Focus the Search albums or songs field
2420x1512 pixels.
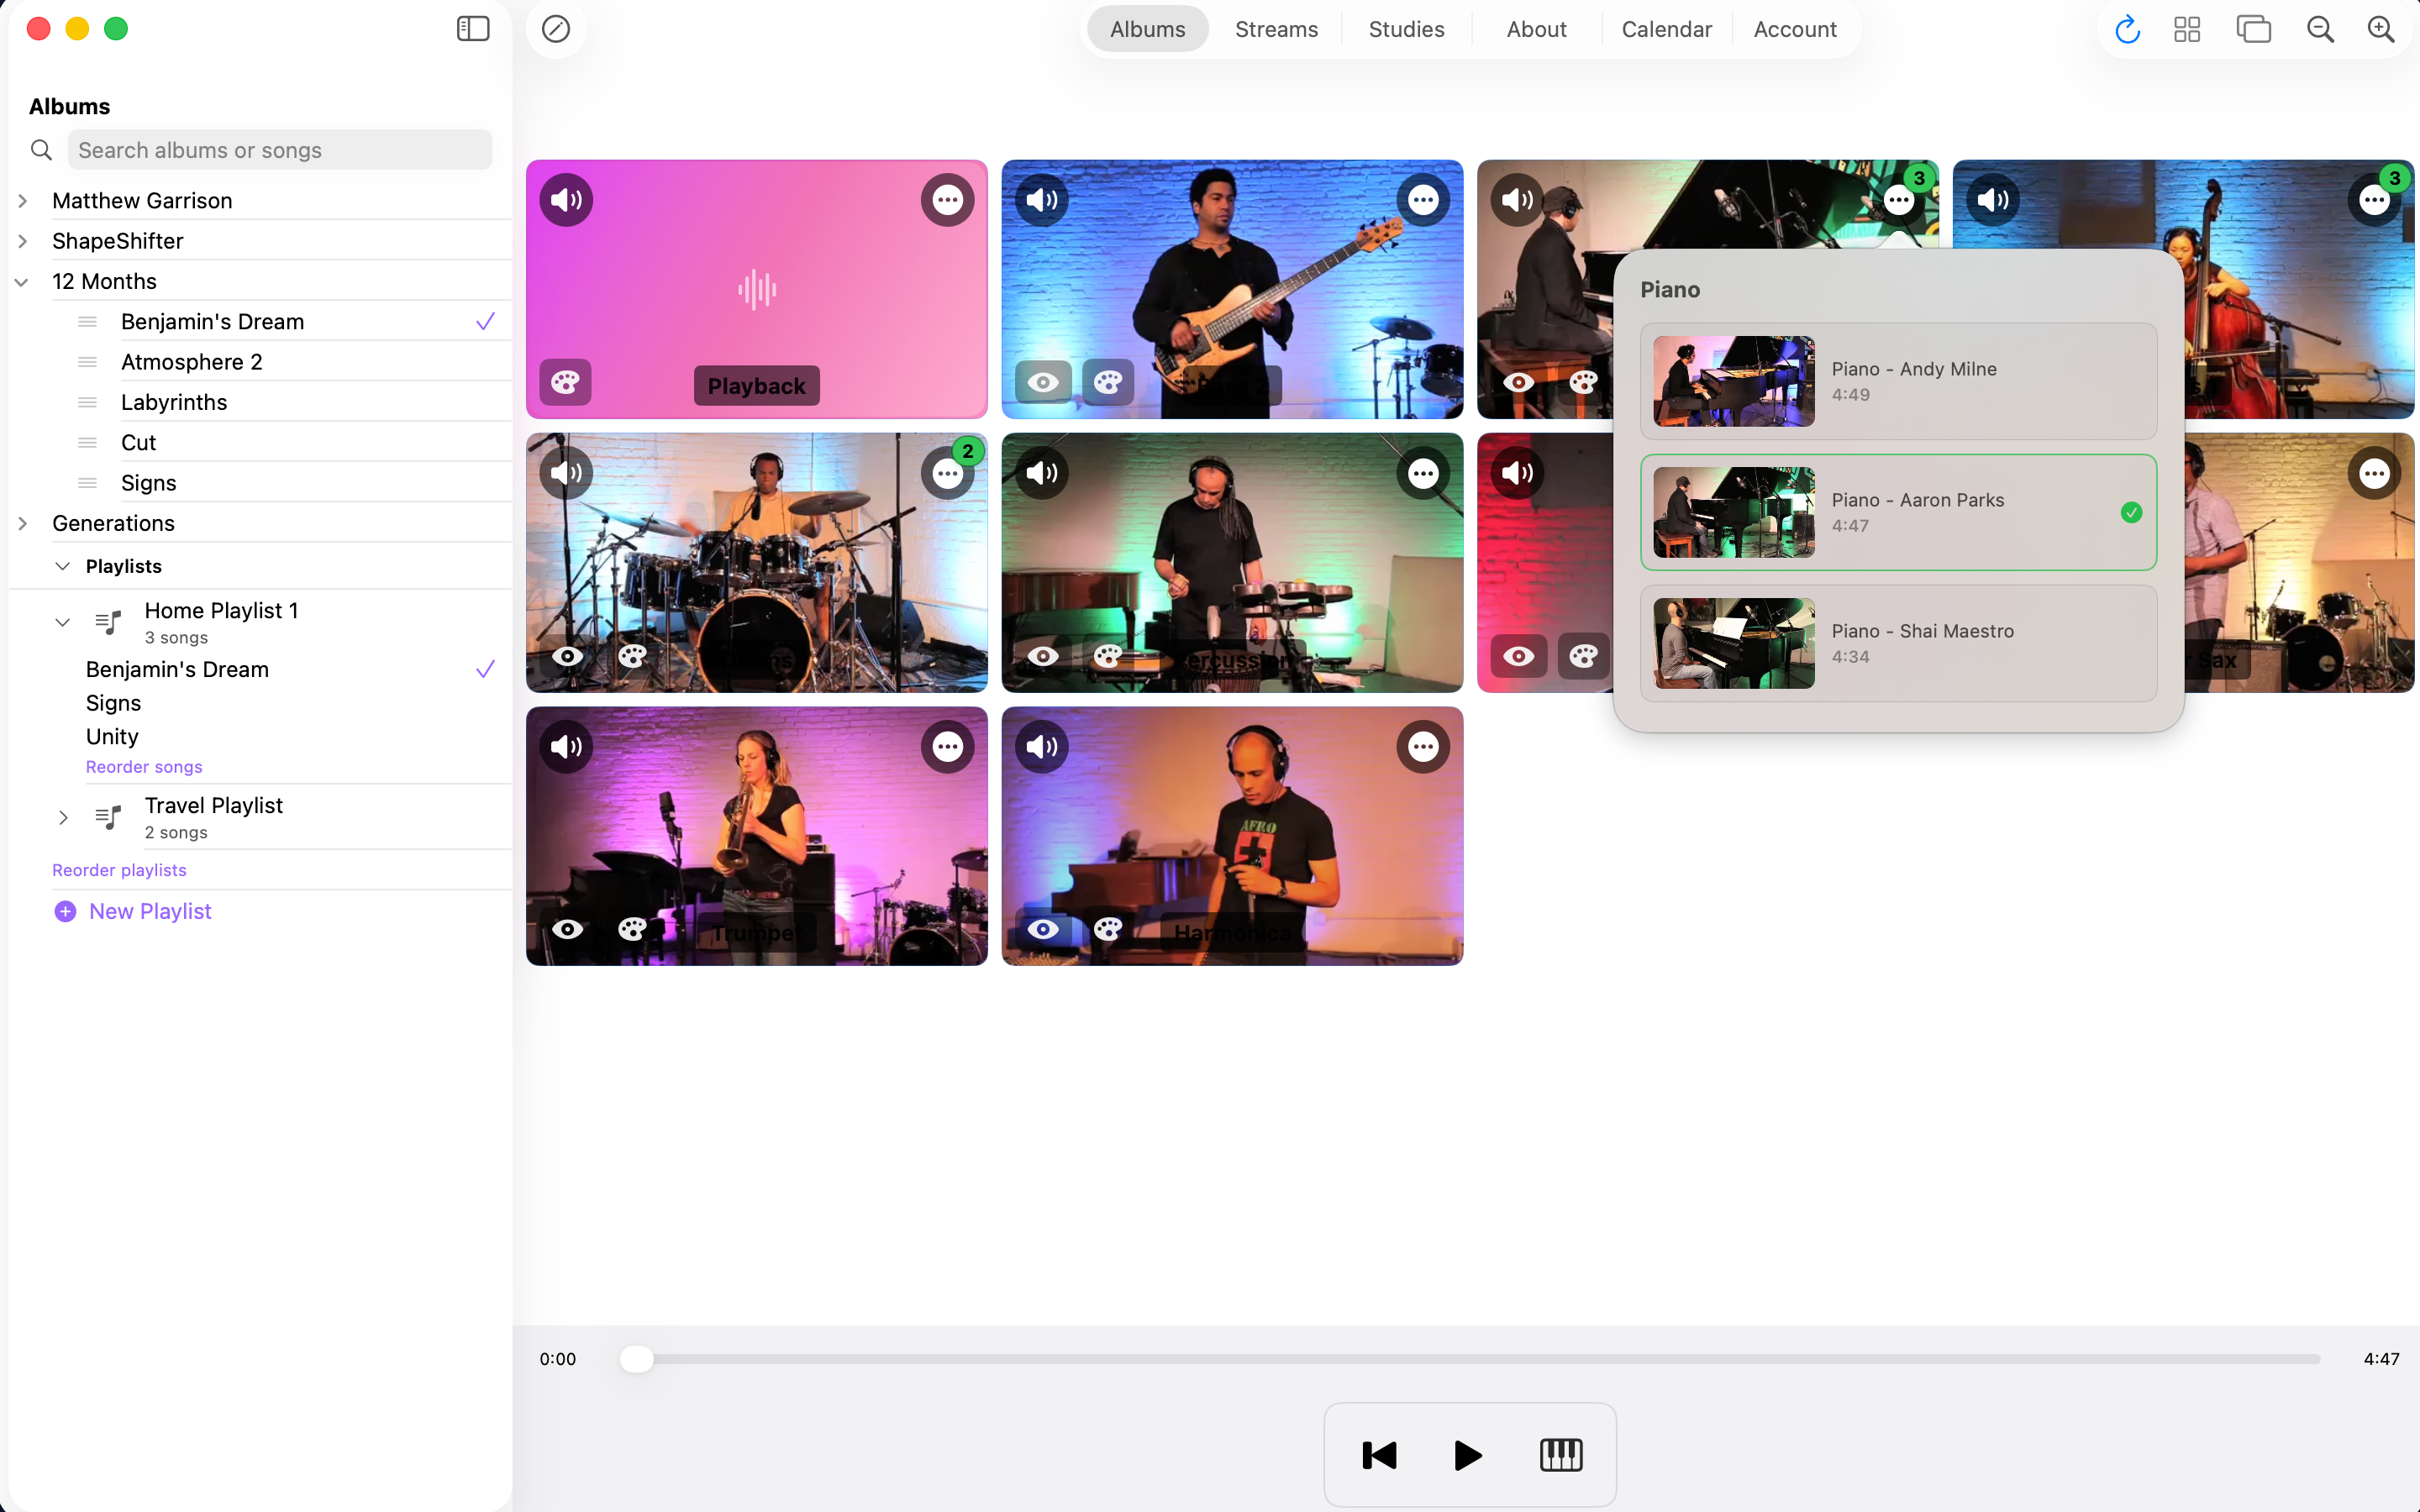point(280,150)
